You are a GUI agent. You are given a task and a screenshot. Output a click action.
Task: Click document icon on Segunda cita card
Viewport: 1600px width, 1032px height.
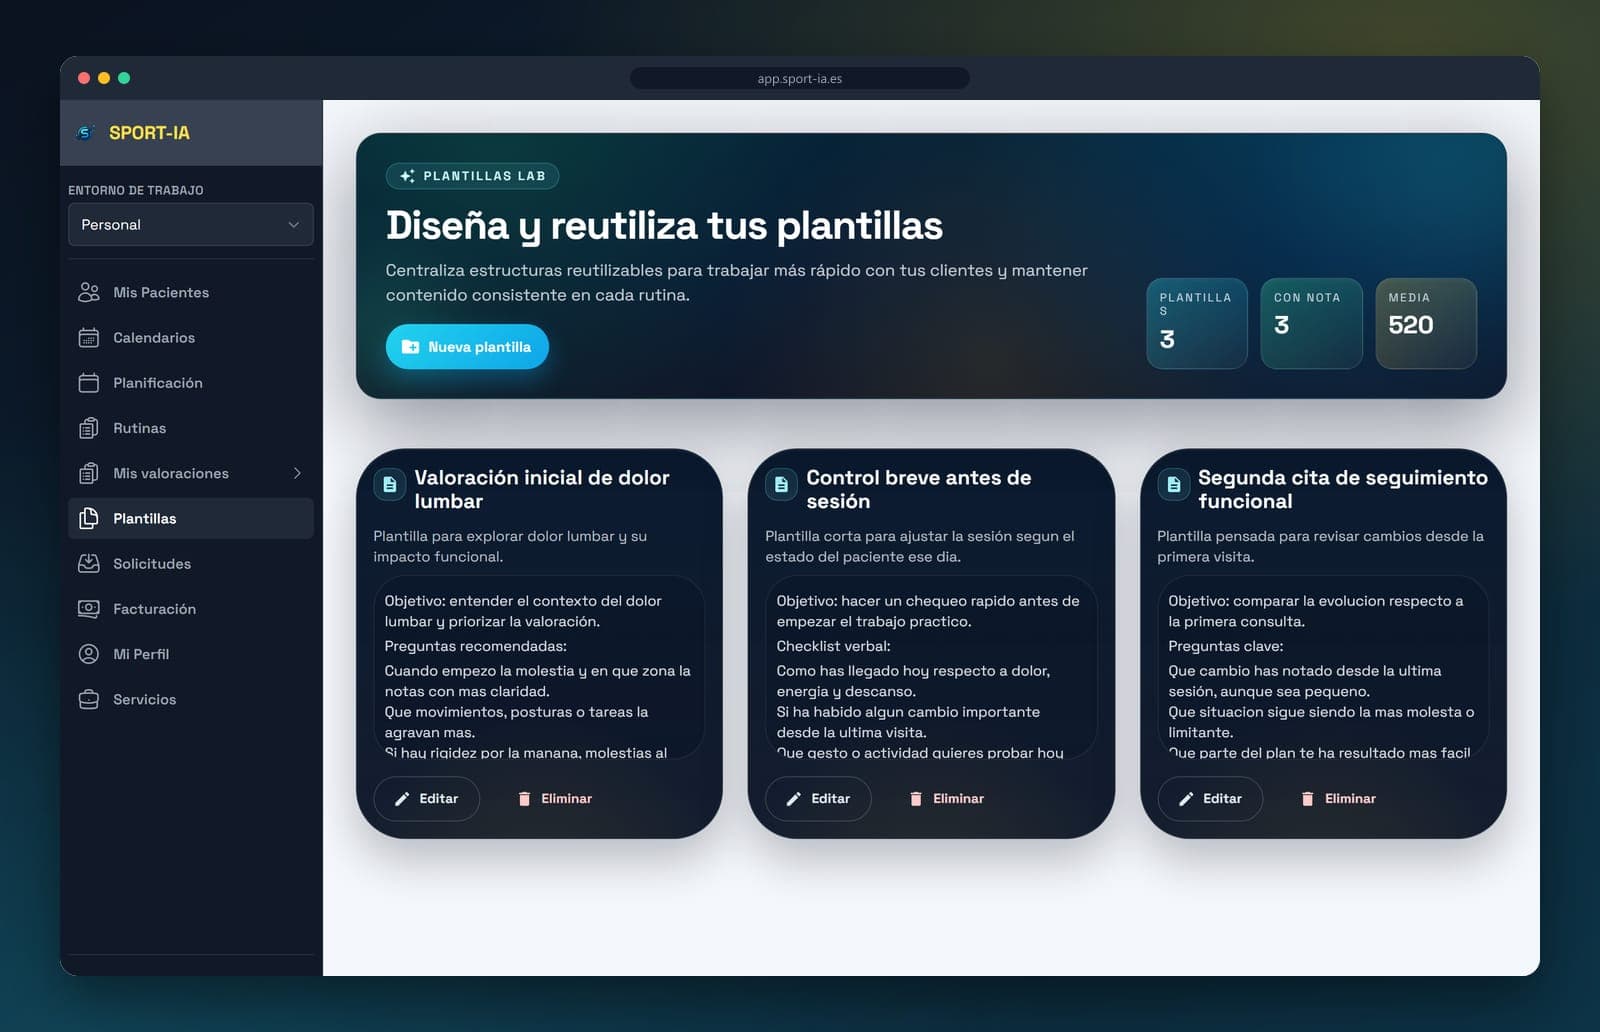[1174, 485]
